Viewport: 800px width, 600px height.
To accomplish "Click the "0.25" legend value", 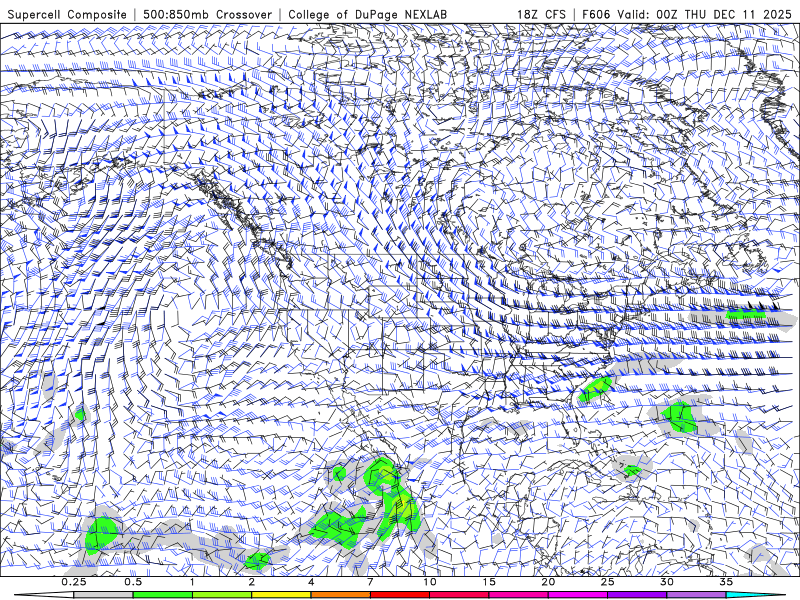I will (74, 582).
